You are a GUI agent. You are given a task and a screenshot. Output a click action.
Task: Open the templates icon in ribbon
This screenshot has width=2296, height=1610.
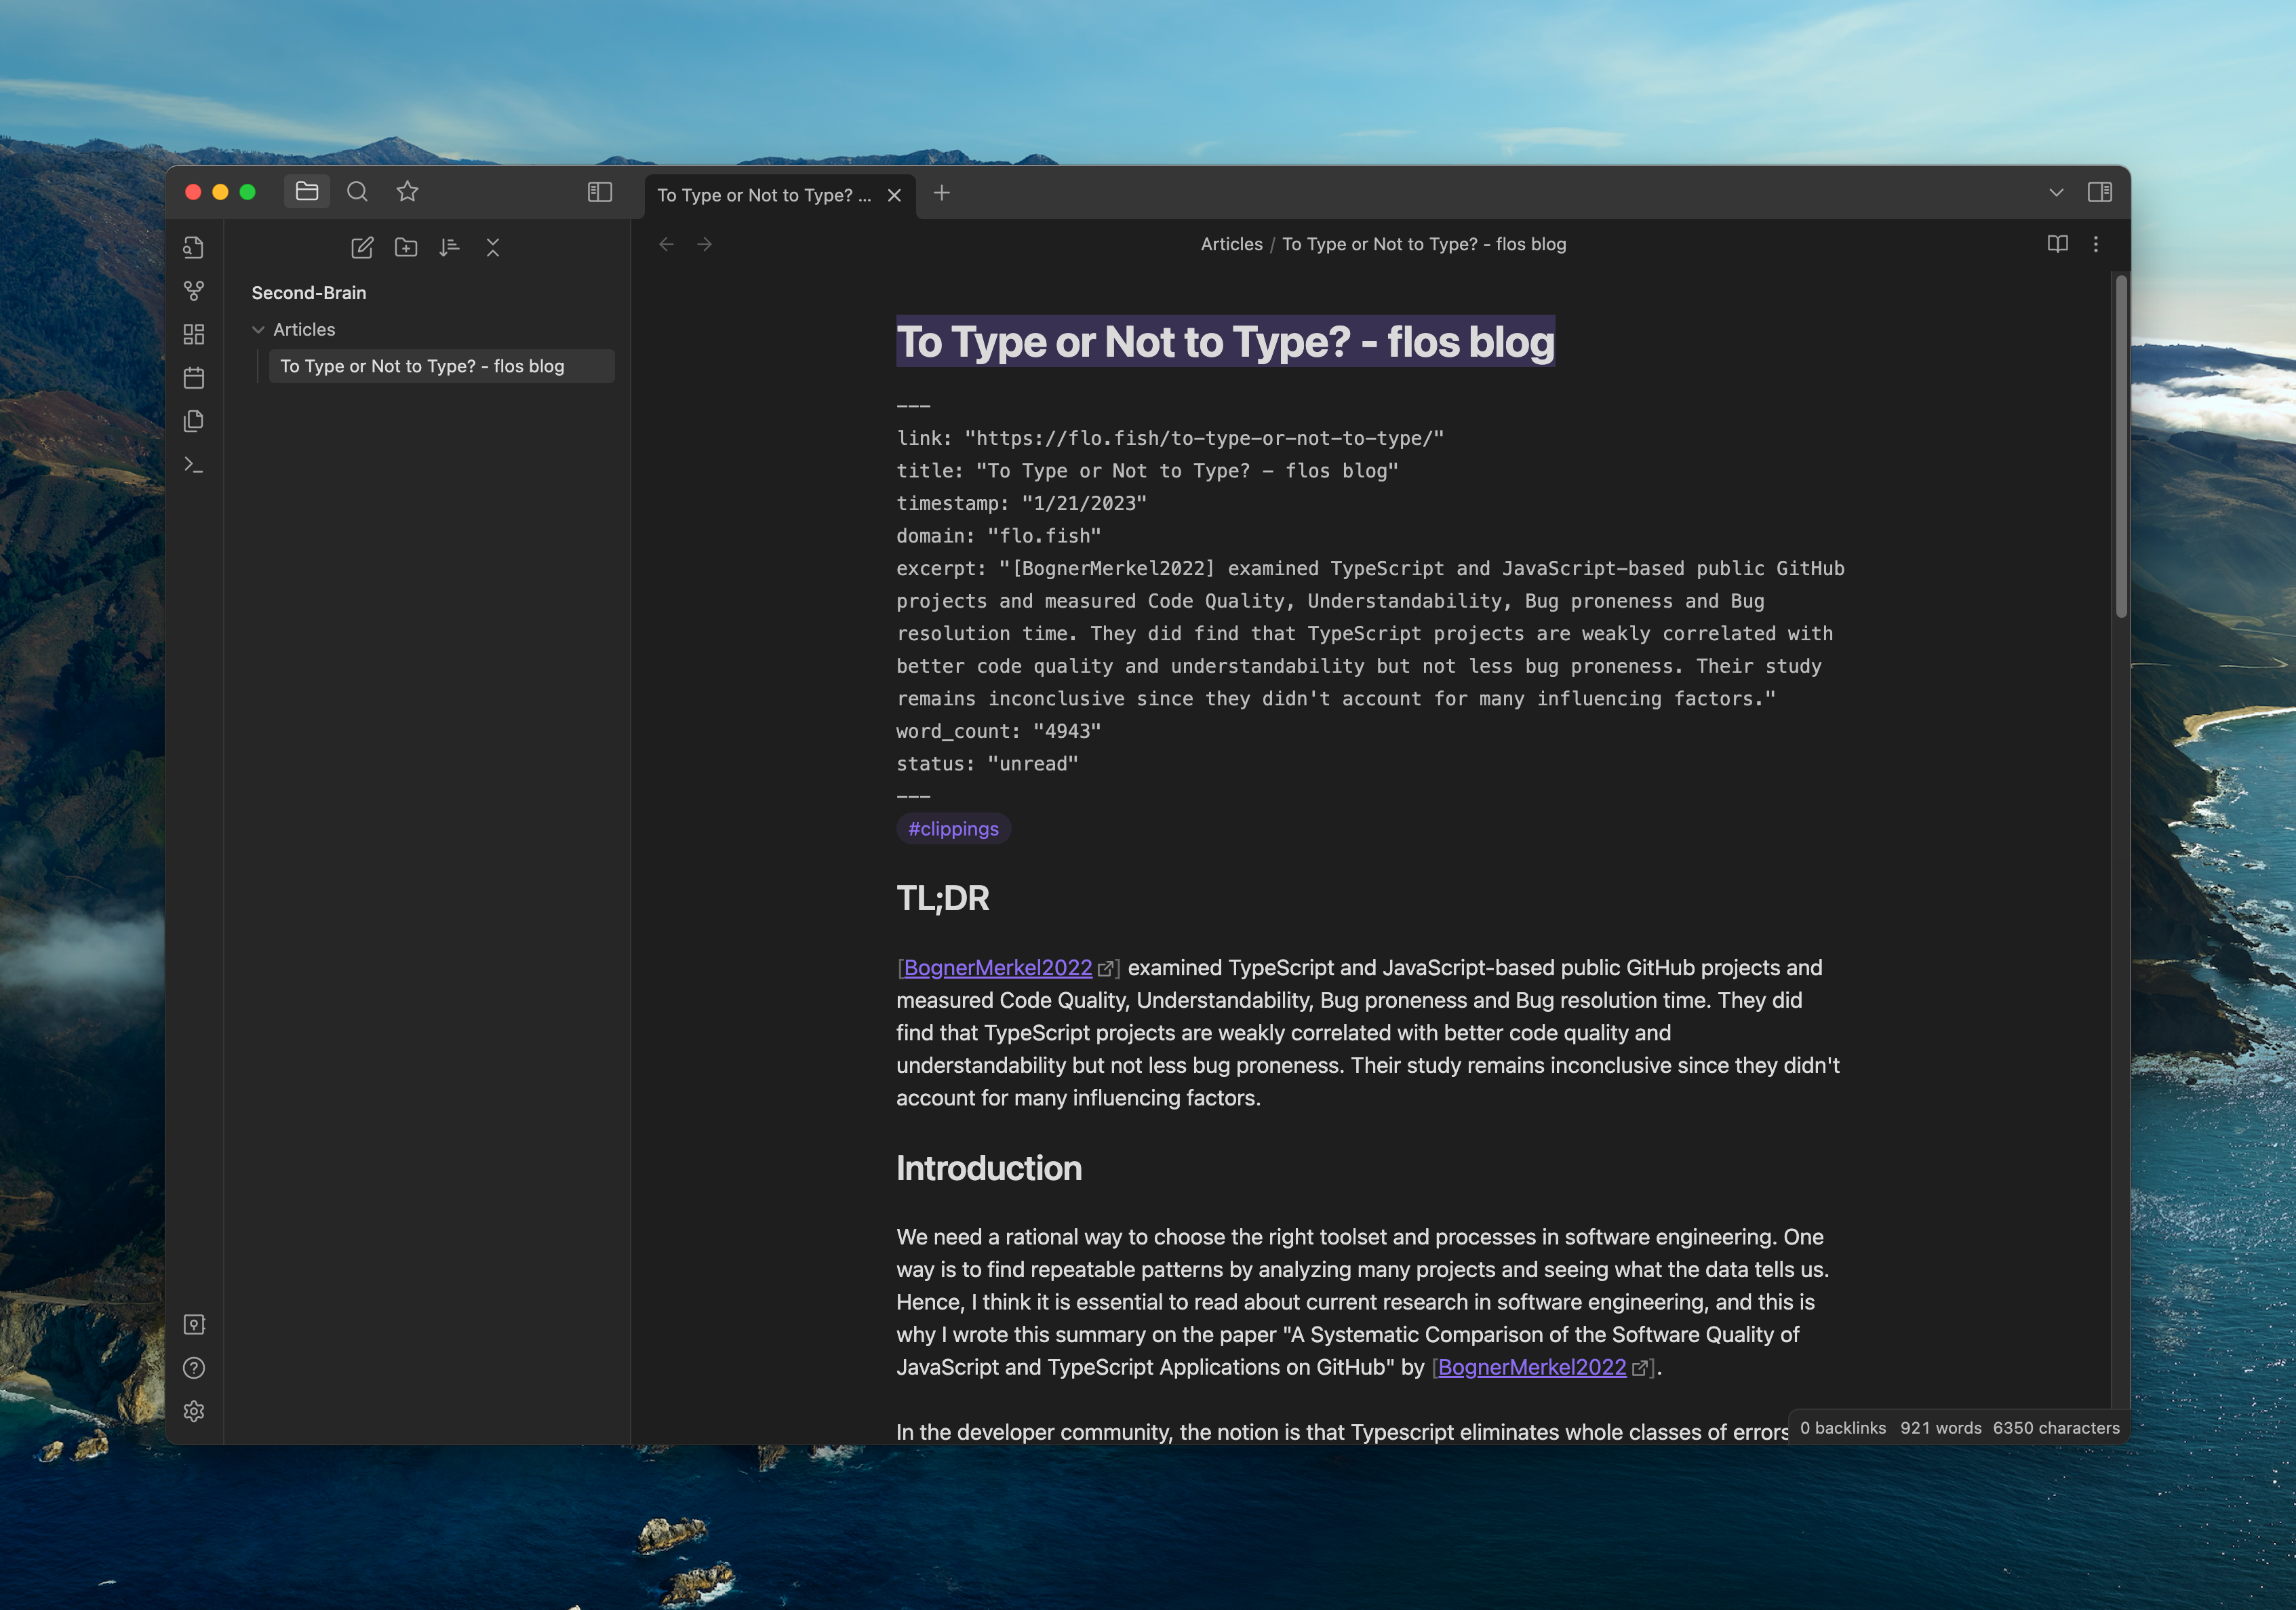point(194,421)
